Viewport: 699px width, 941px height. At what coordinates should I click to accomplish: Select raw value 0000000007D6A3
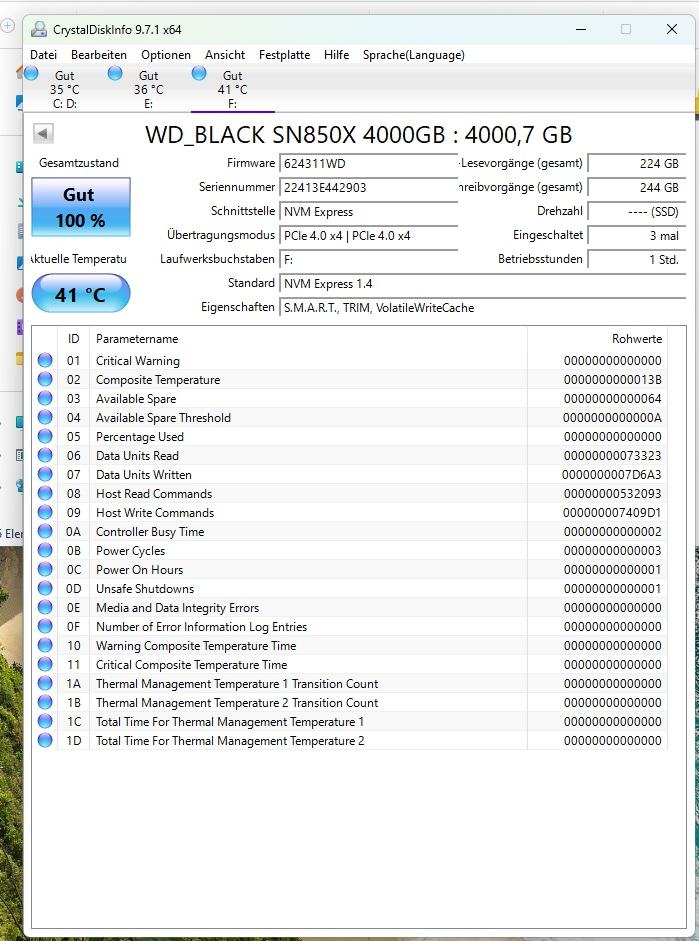click(x=612, y=475)
